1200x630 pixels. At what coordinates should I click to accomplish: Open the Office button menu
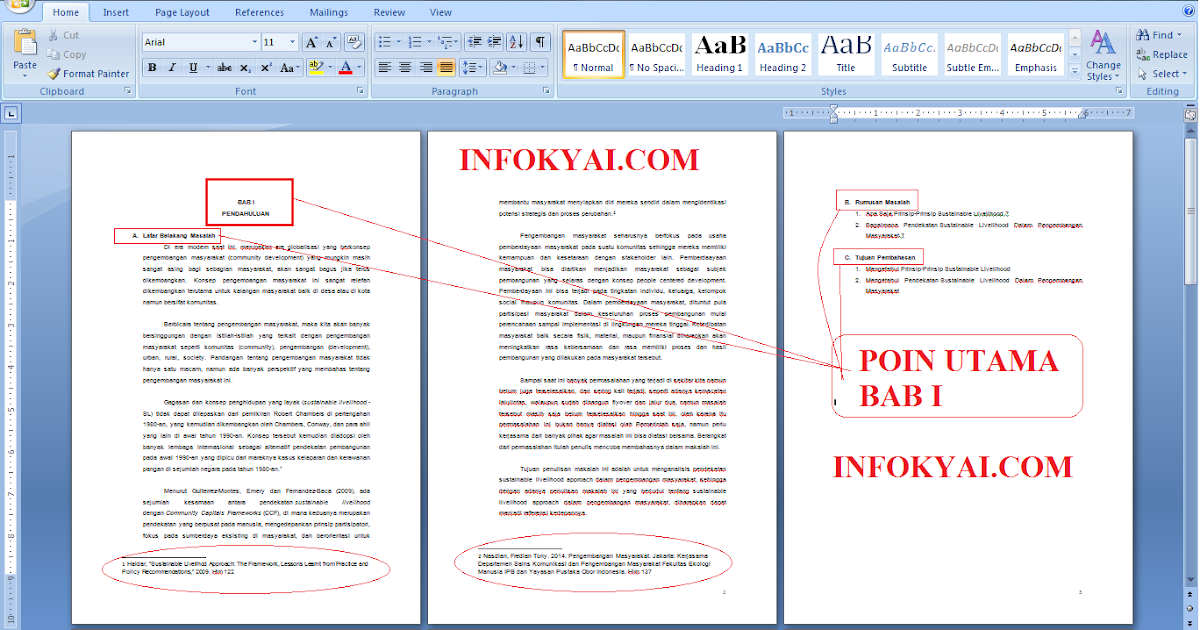coord(18,5)
